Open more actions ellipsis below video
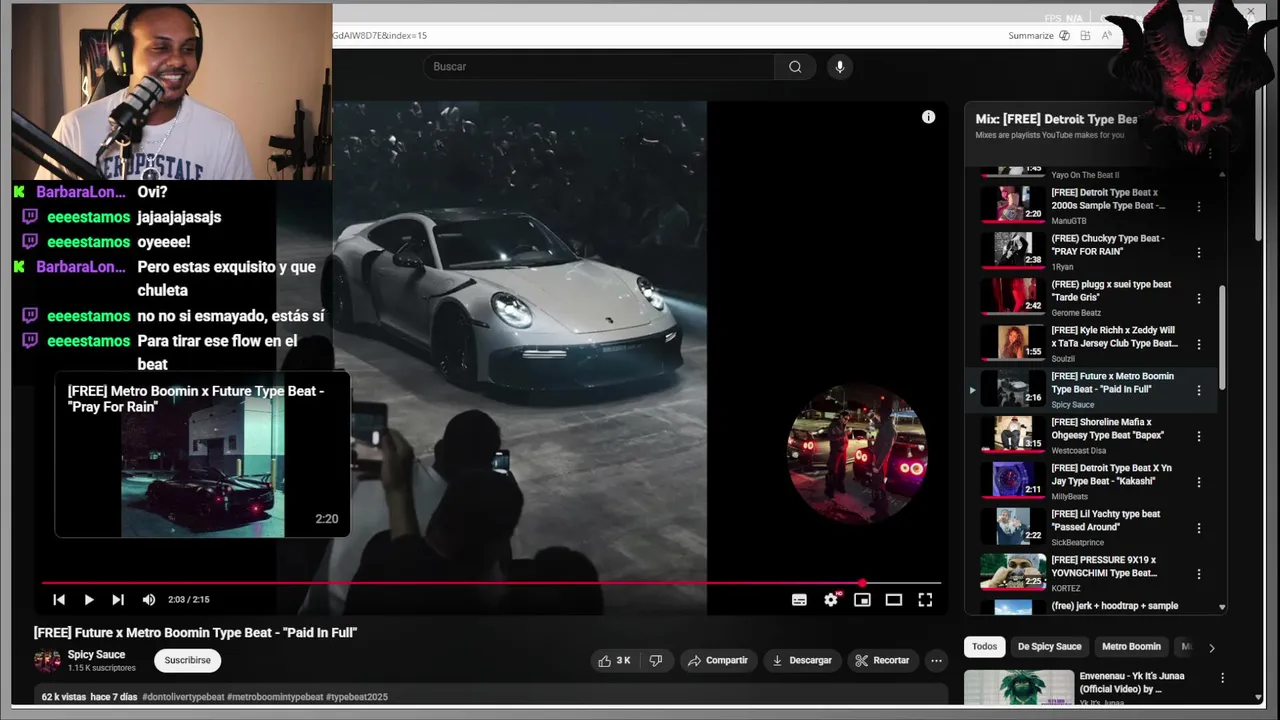 (936, 660)
